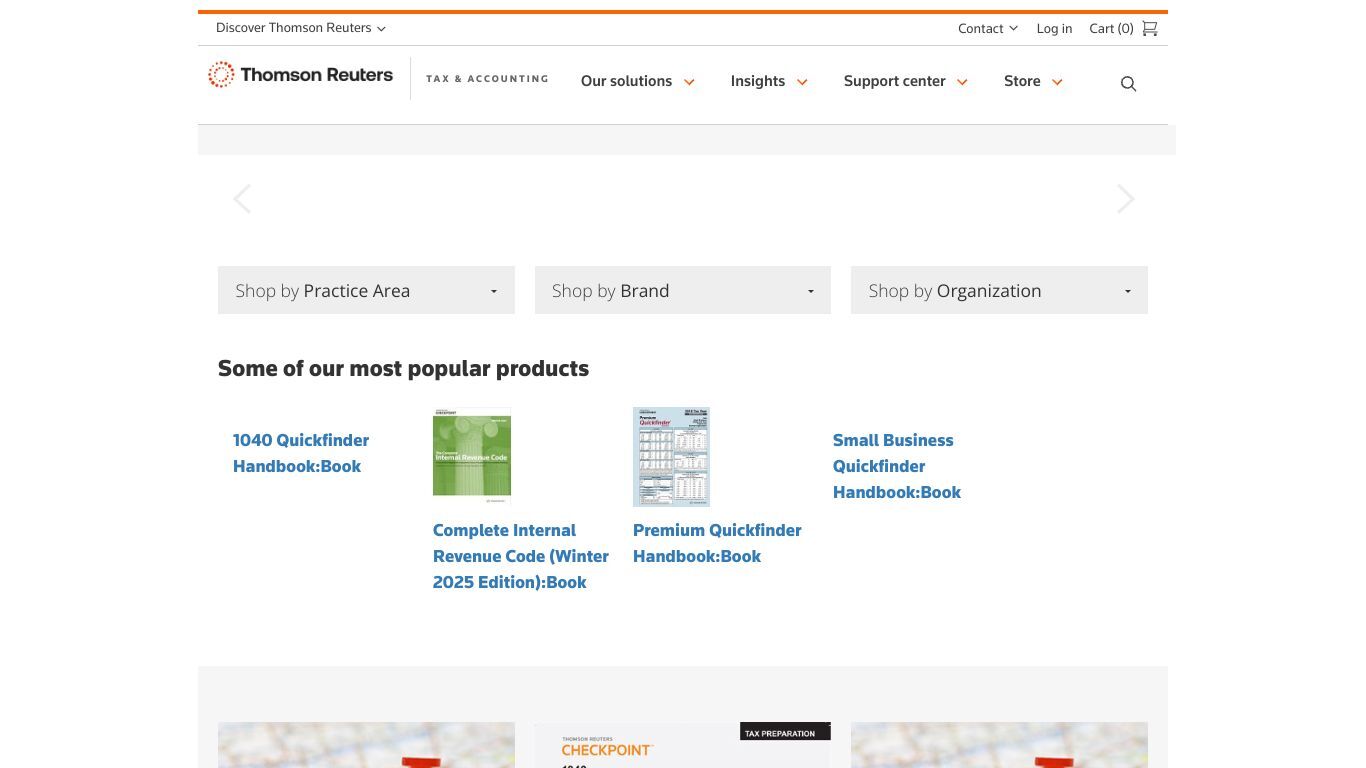Click the Tax & Accounting label
Viewport: 1366px width, 768px height.
click(487, 78)
